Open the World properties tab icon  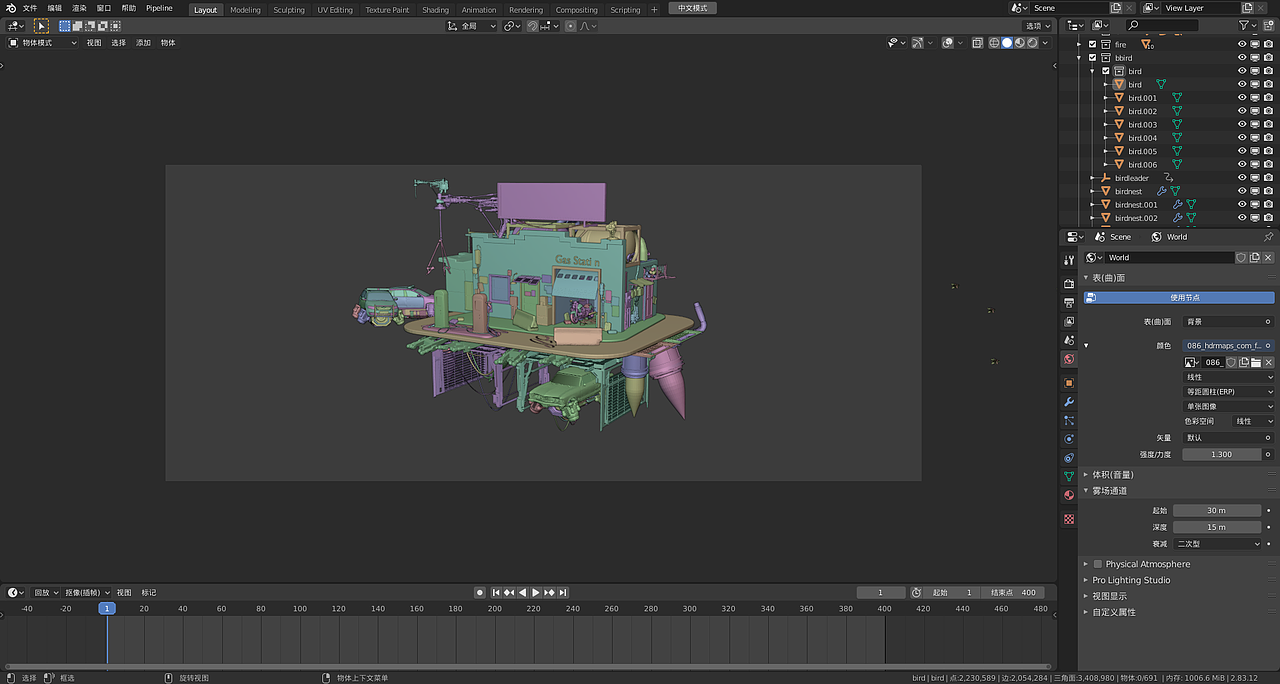1069,359
